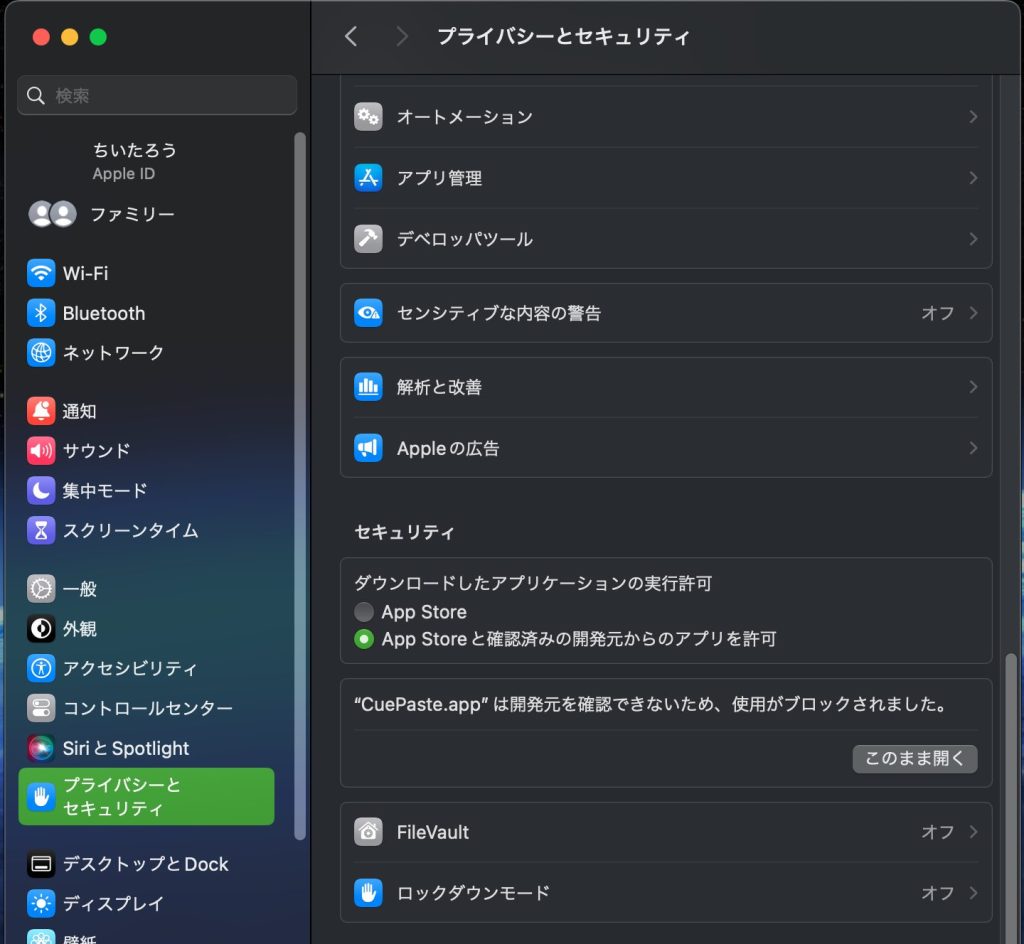Go to スクリーンタイム settings pane

(x=146, y=530)
